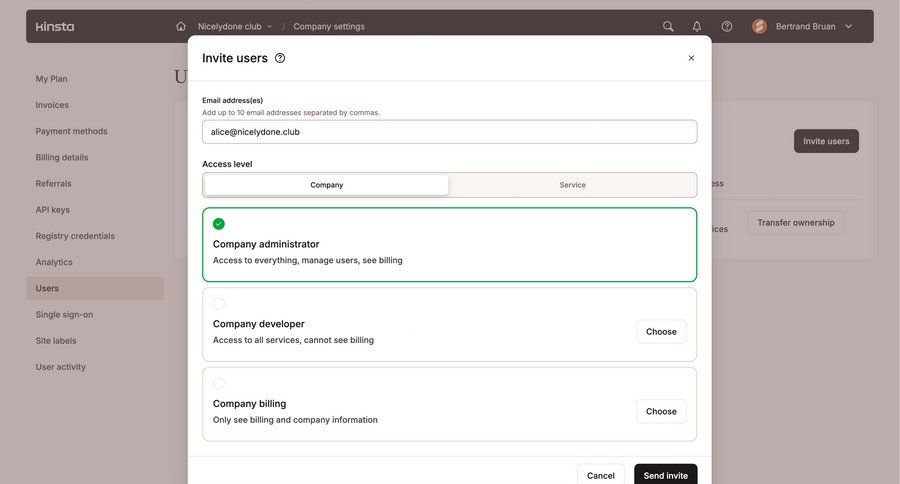This screenshot has width=900, height=484.
Task: Click help icon next to Invite users title
Action: pyautogui.click(x=280, y=58)
